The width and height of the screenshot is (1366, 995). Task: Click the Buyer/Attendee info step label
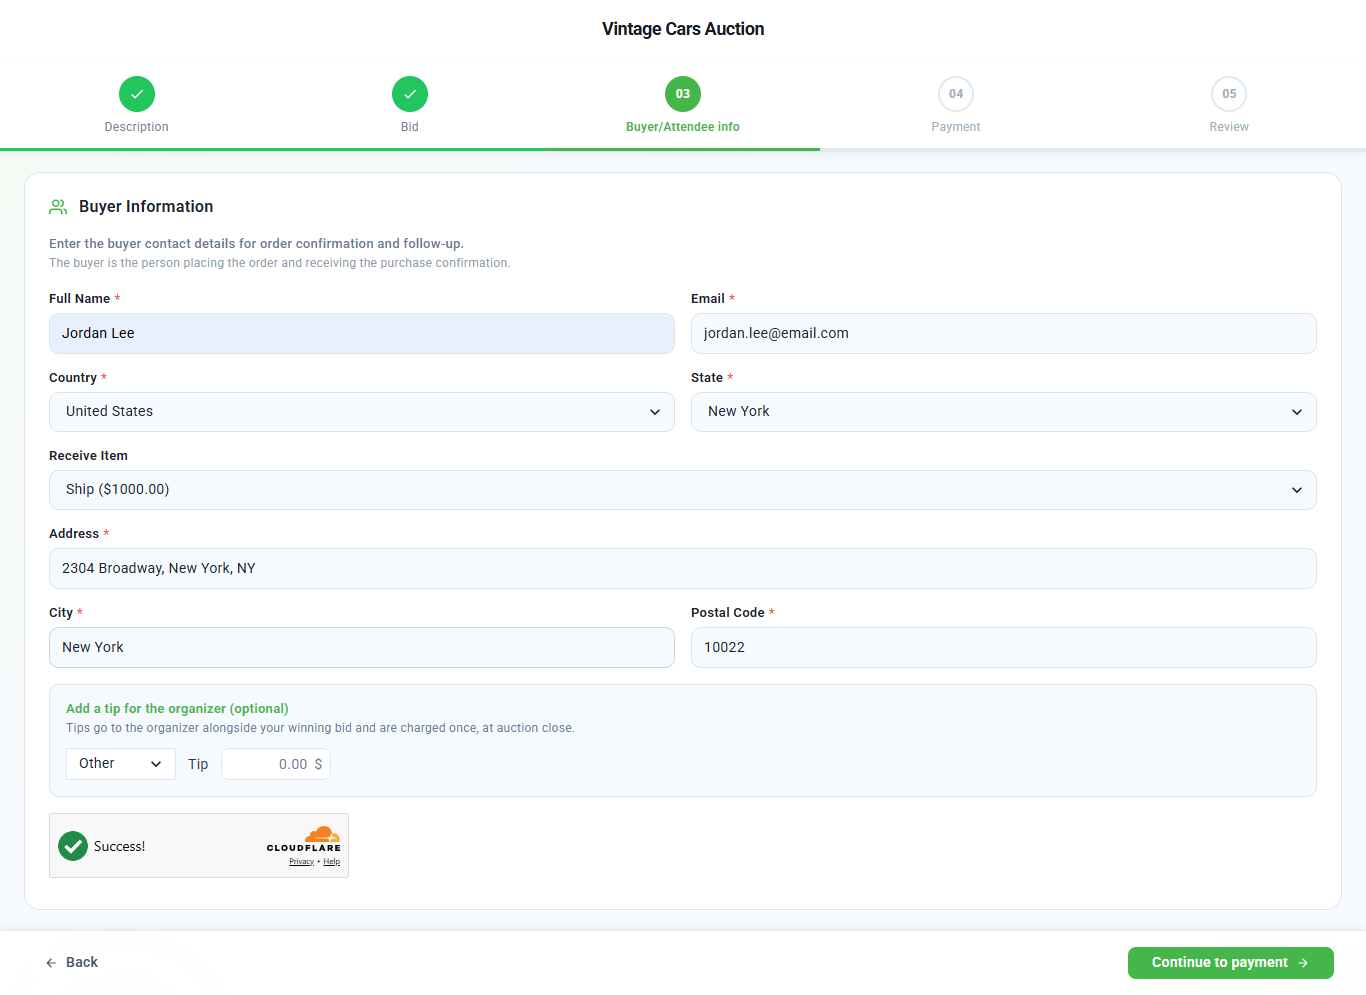pyautogui.click(x=683, y=127)
